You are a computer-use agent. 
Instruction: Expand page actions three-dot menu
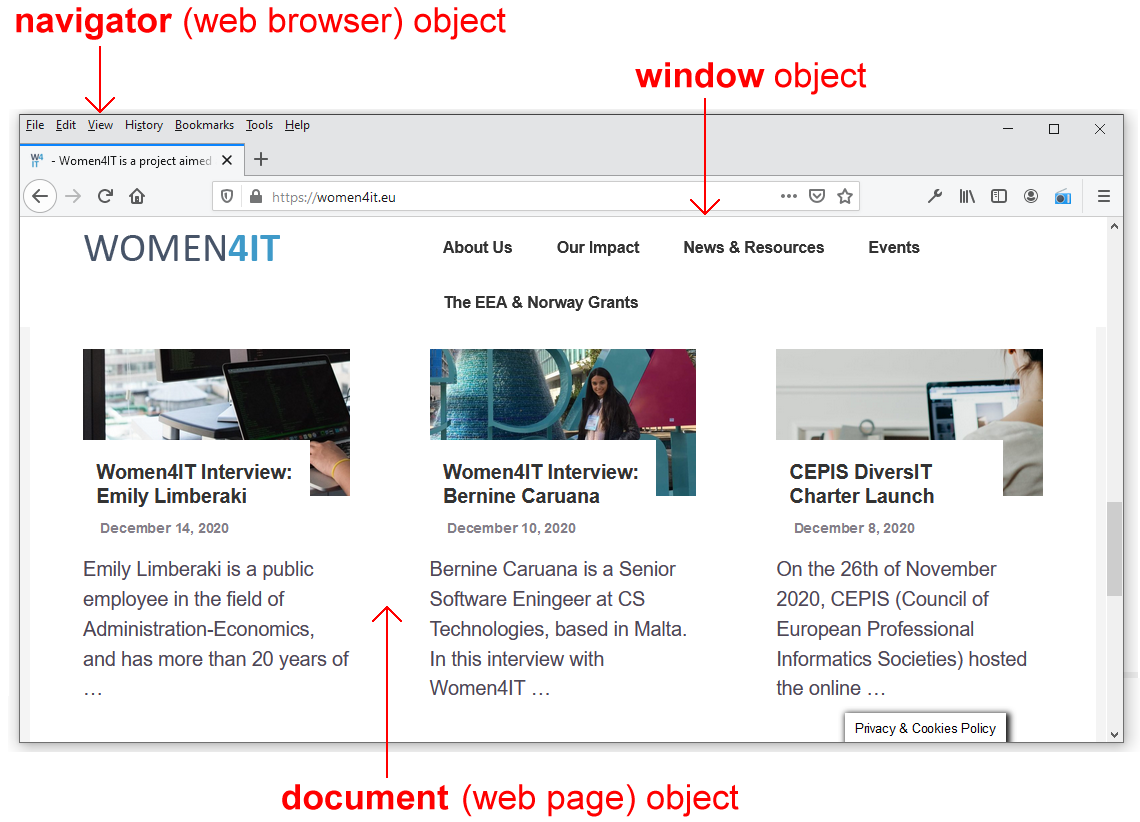789,197
